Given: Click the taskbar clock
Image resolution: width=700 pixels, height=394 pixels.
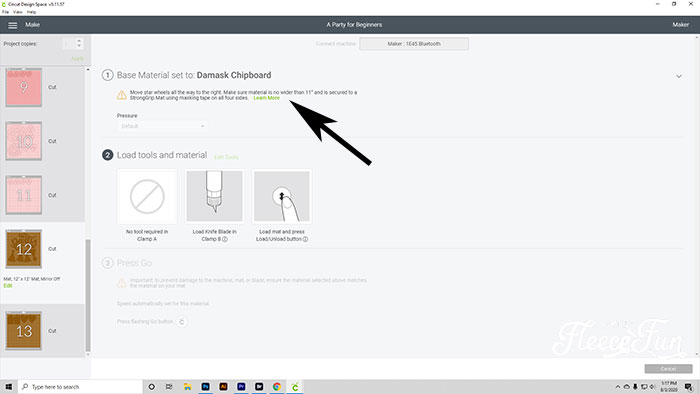Looking at the screenshot, I should coord(669,387).
